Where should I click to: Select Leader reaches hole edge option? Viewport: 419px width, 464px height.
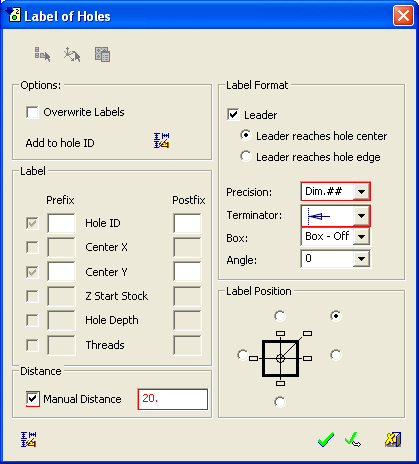pyautogui.click(x=246, y=156)
